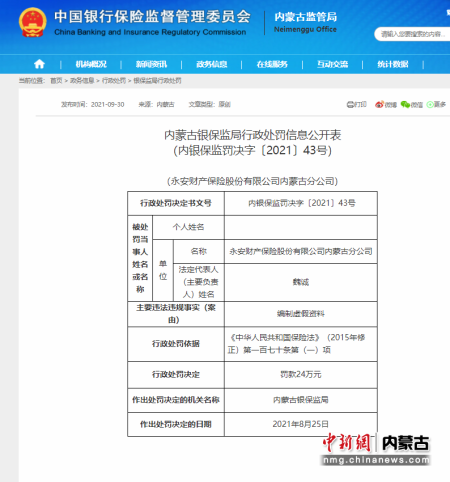Screen dimensions: 450x482
Task: Select company name cell 永安财产保险股份有限公司内蒙古分公司
Action: [x=301, y=251]
